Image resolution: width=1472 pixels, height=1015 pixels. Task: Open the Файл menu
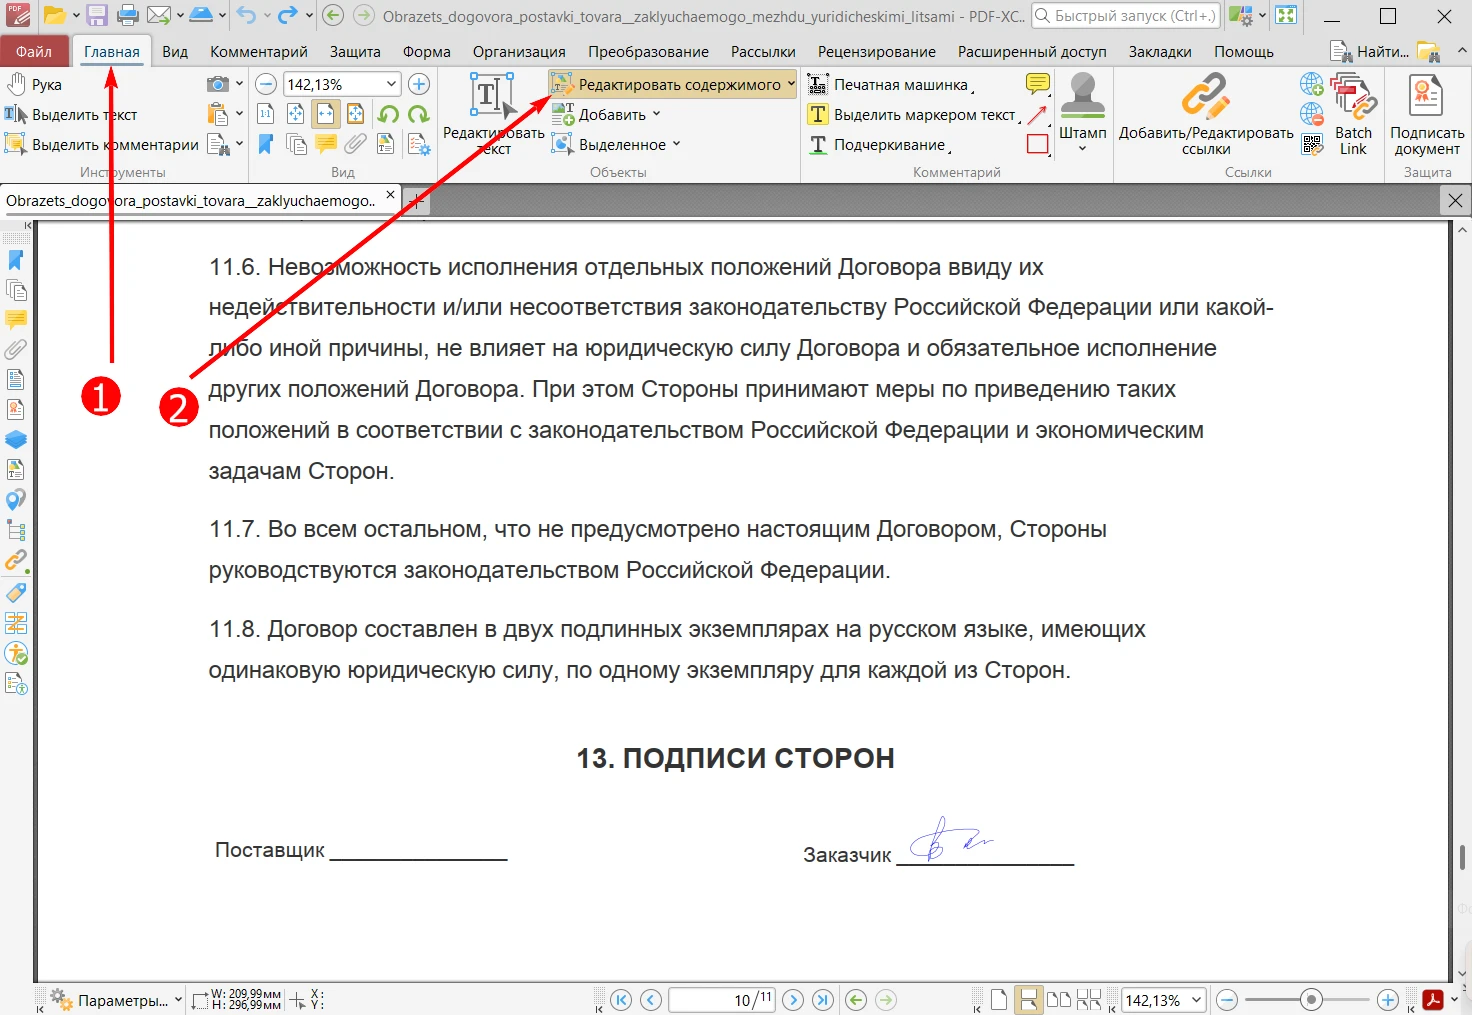coord(34,52)
